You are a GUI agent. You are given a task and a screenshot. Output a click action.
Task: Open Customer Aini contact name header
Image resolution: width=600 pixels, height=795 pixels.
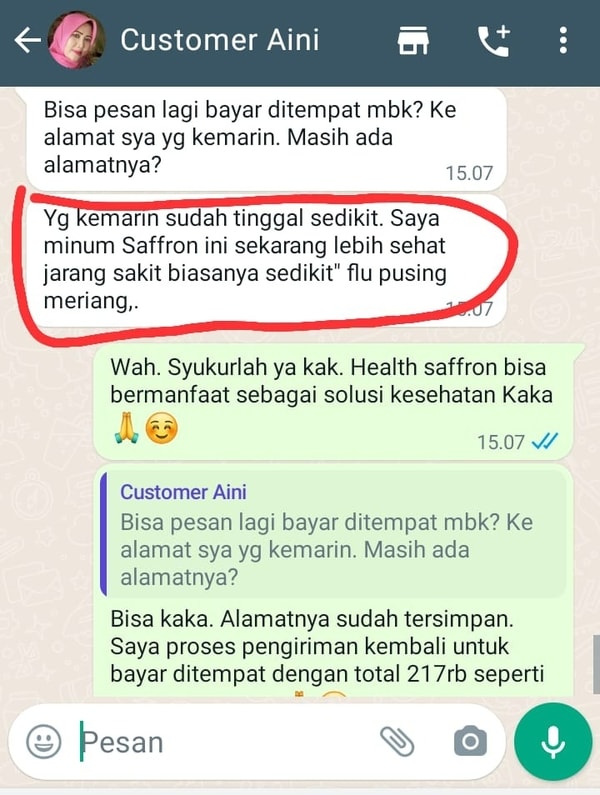(220, 40)
